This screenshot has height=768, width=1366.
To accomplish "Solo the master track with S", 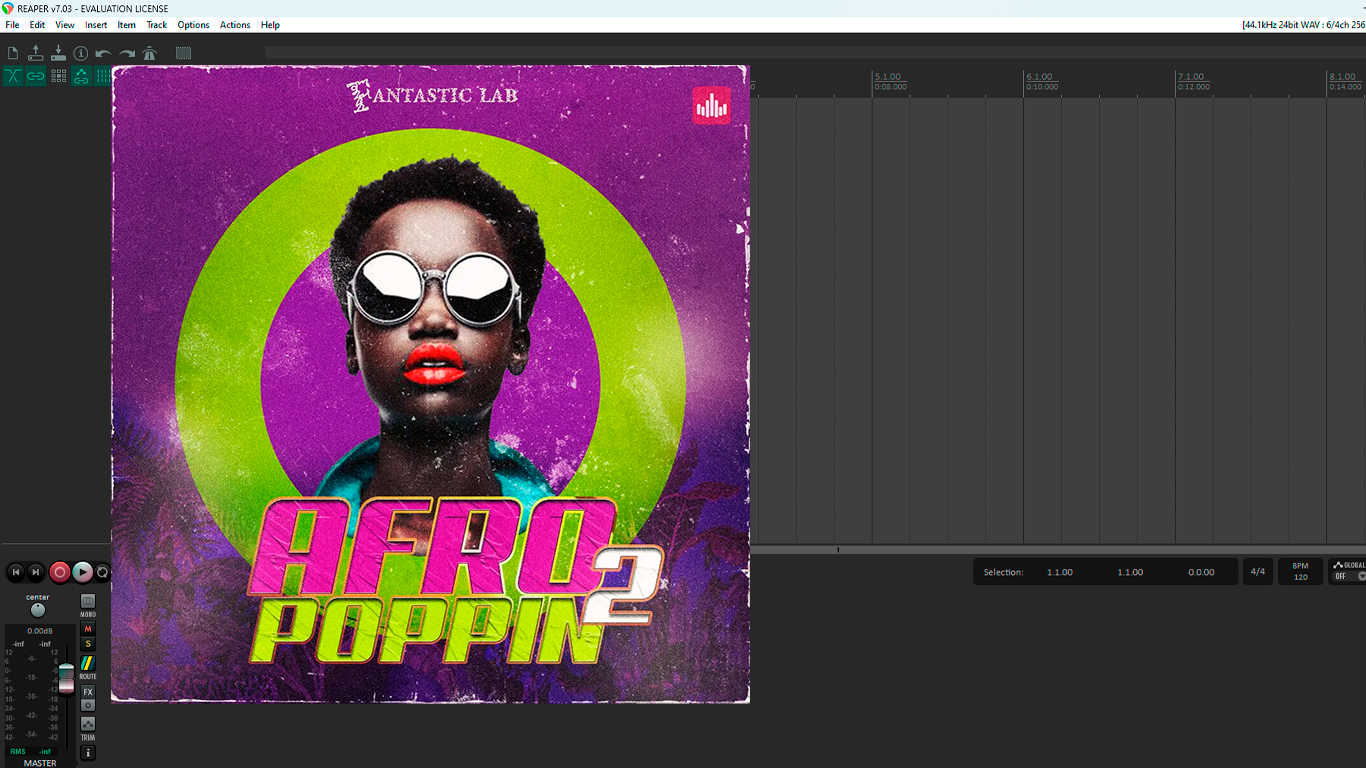I will (88, 644).
